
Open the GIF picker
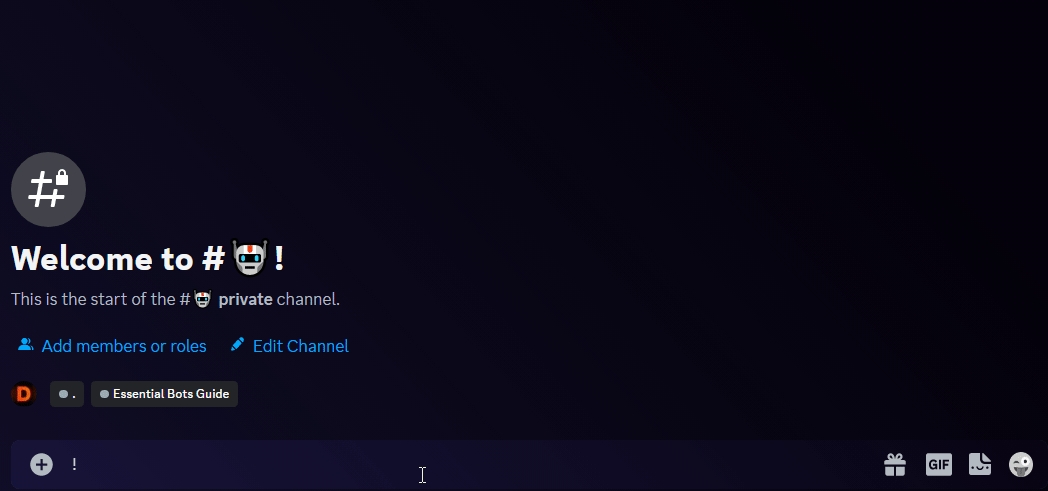[x=938, y=464]
